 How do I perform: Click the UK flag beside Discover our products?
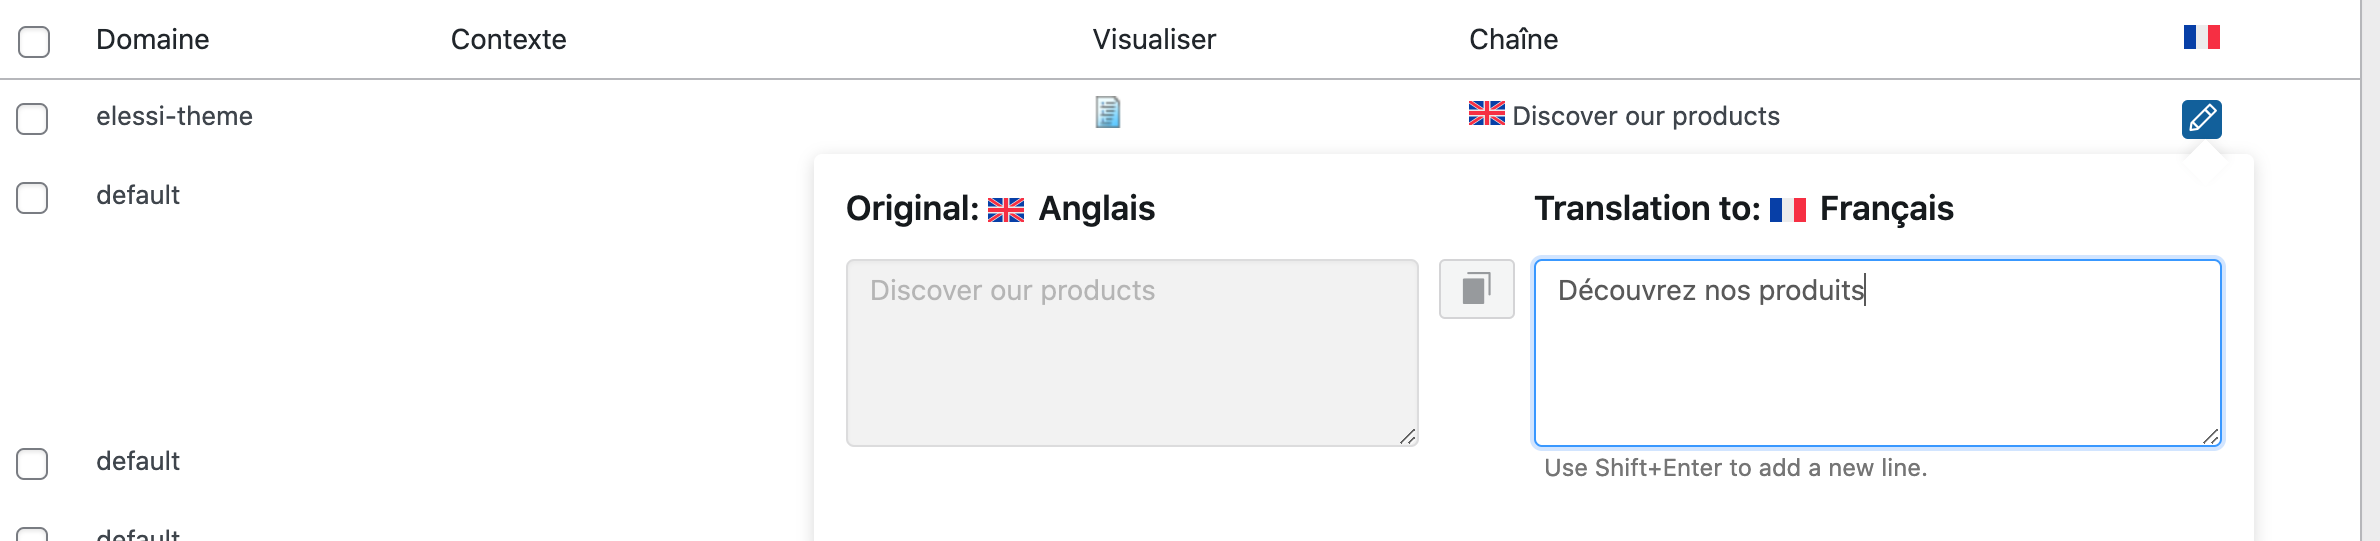(x=1486, y=114)
